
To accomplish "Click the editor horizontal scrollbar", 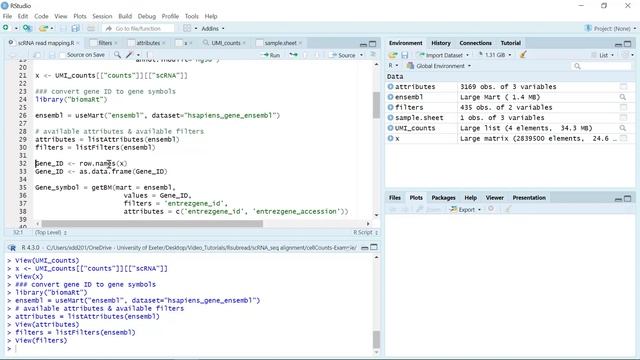I will (152, 224).
